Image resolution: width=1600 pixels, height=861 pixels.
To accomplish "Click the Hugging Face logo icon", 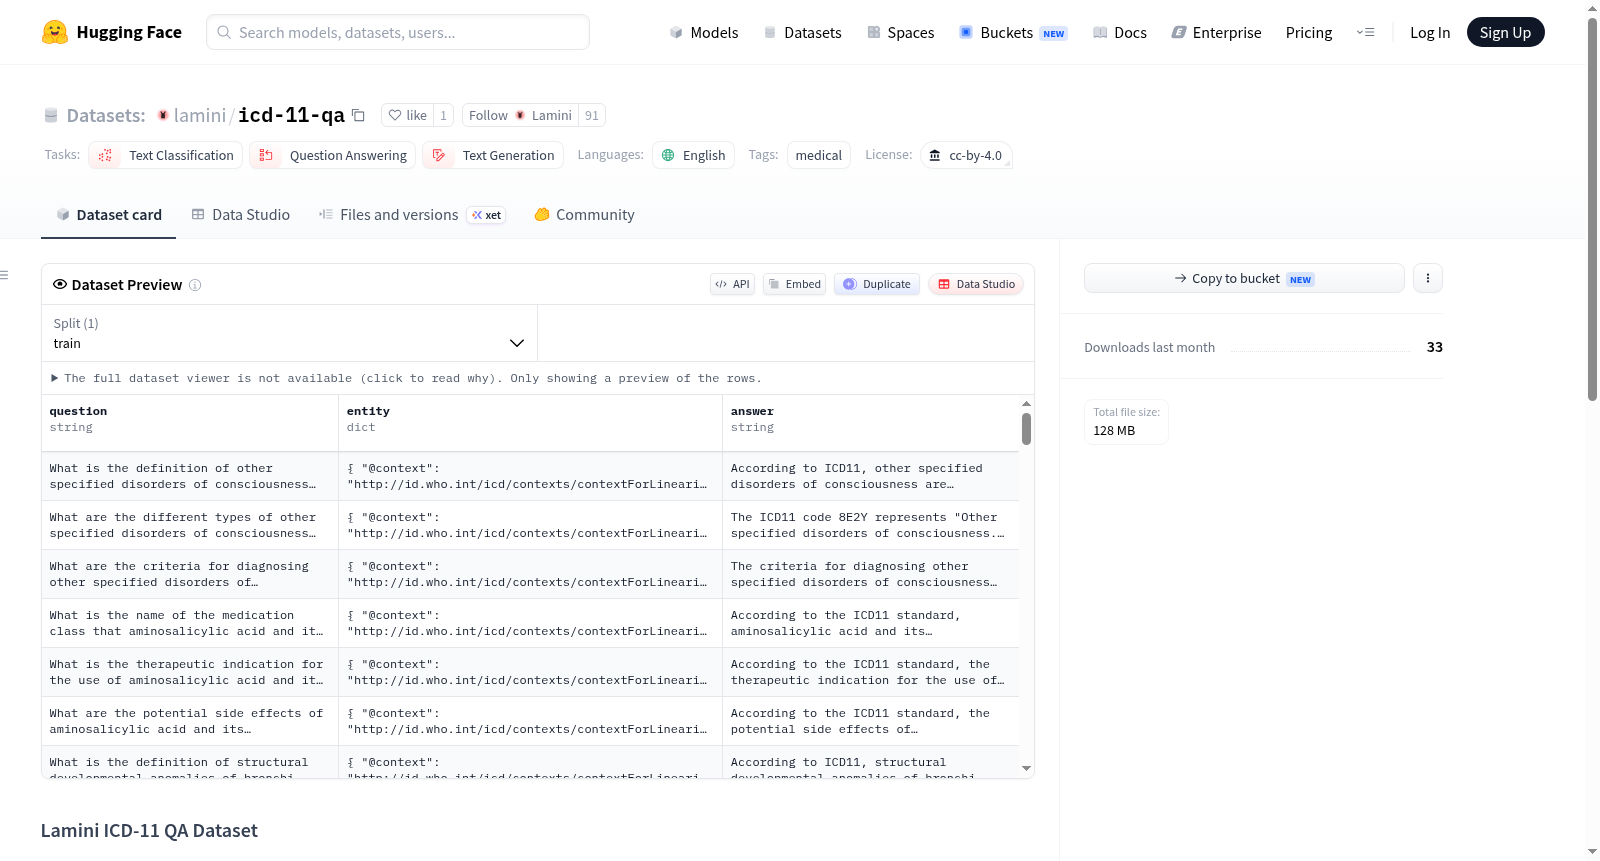I will (x=55, y=32).
